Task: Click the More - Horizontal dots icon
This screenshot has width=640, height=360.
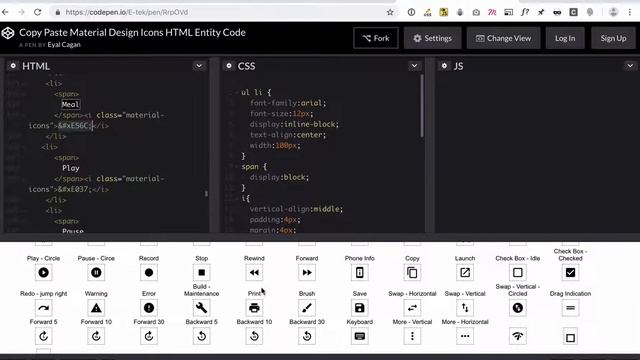Action: click(465, 336)
